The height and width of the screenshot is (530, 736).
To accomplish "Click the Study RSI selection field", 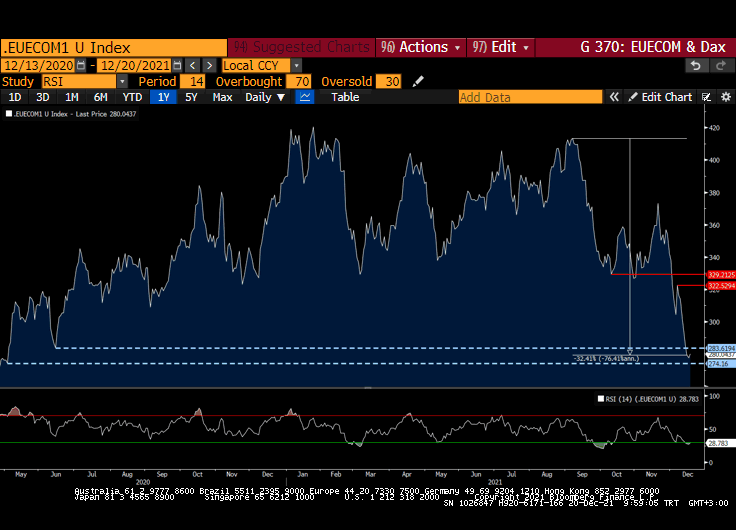I will tap(79, 82).
